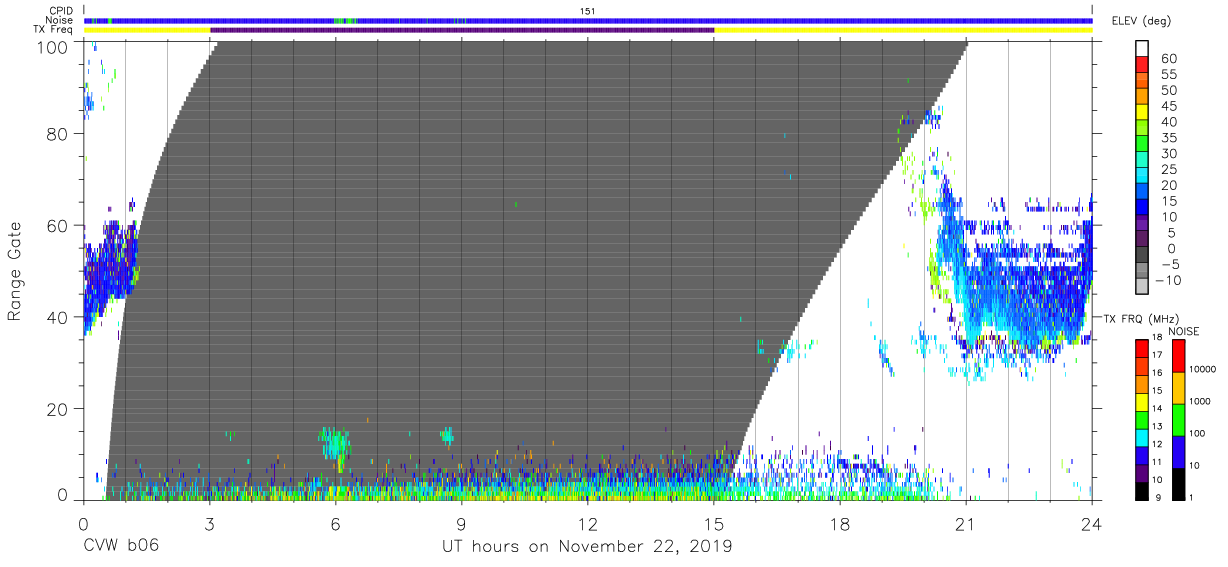Screen dimensions: 1228x567
Task: Pick the black 9–10 MHz TX frequency swatch
Action: coord(1144,489)
